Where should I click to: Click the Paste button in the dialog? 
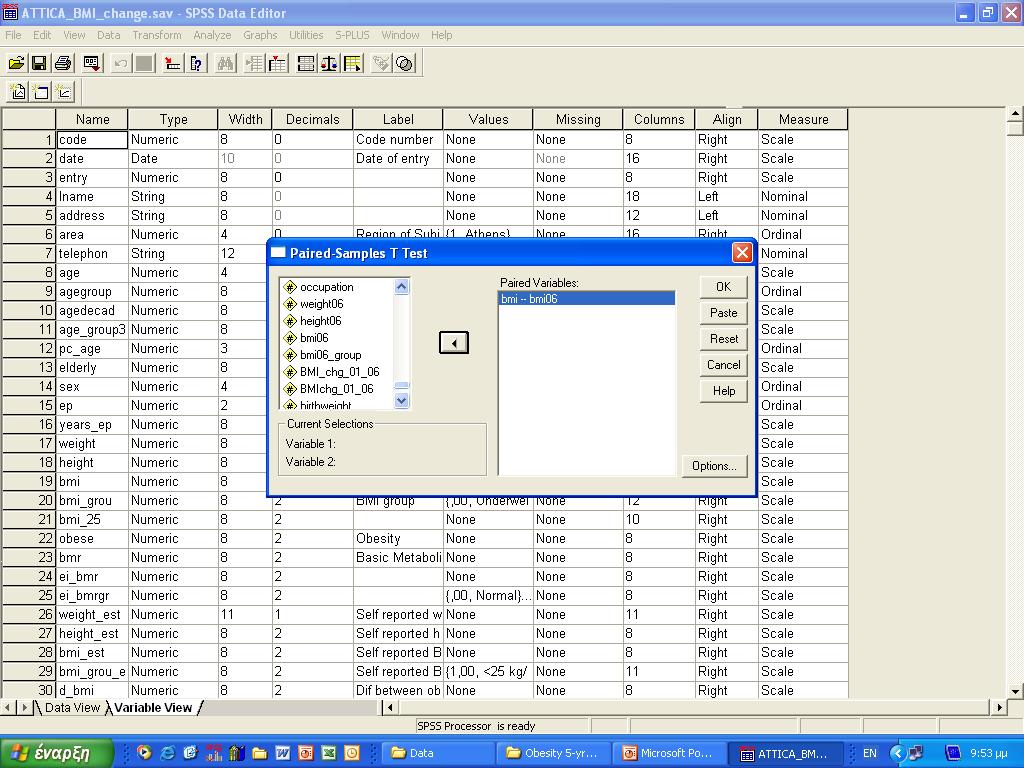click(x=724, y=313)
